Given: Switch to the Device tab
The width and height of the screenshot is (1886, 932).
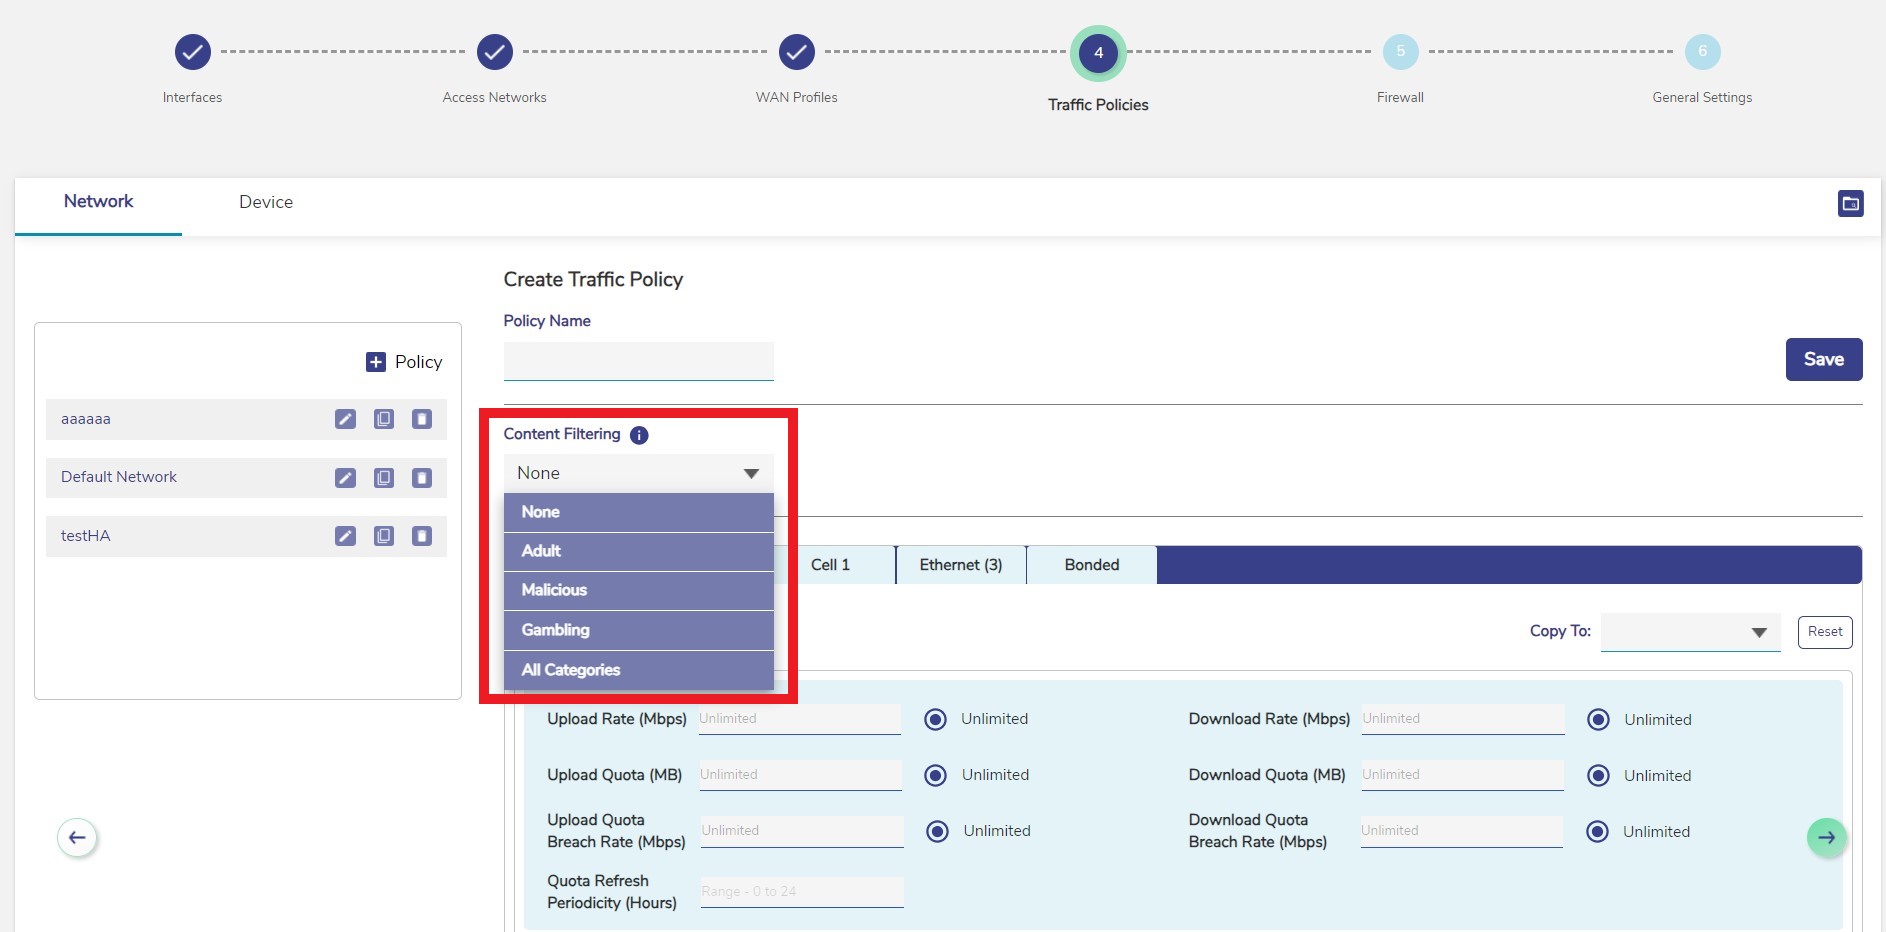Looking at the screenshot, I should tap(266, 202).
